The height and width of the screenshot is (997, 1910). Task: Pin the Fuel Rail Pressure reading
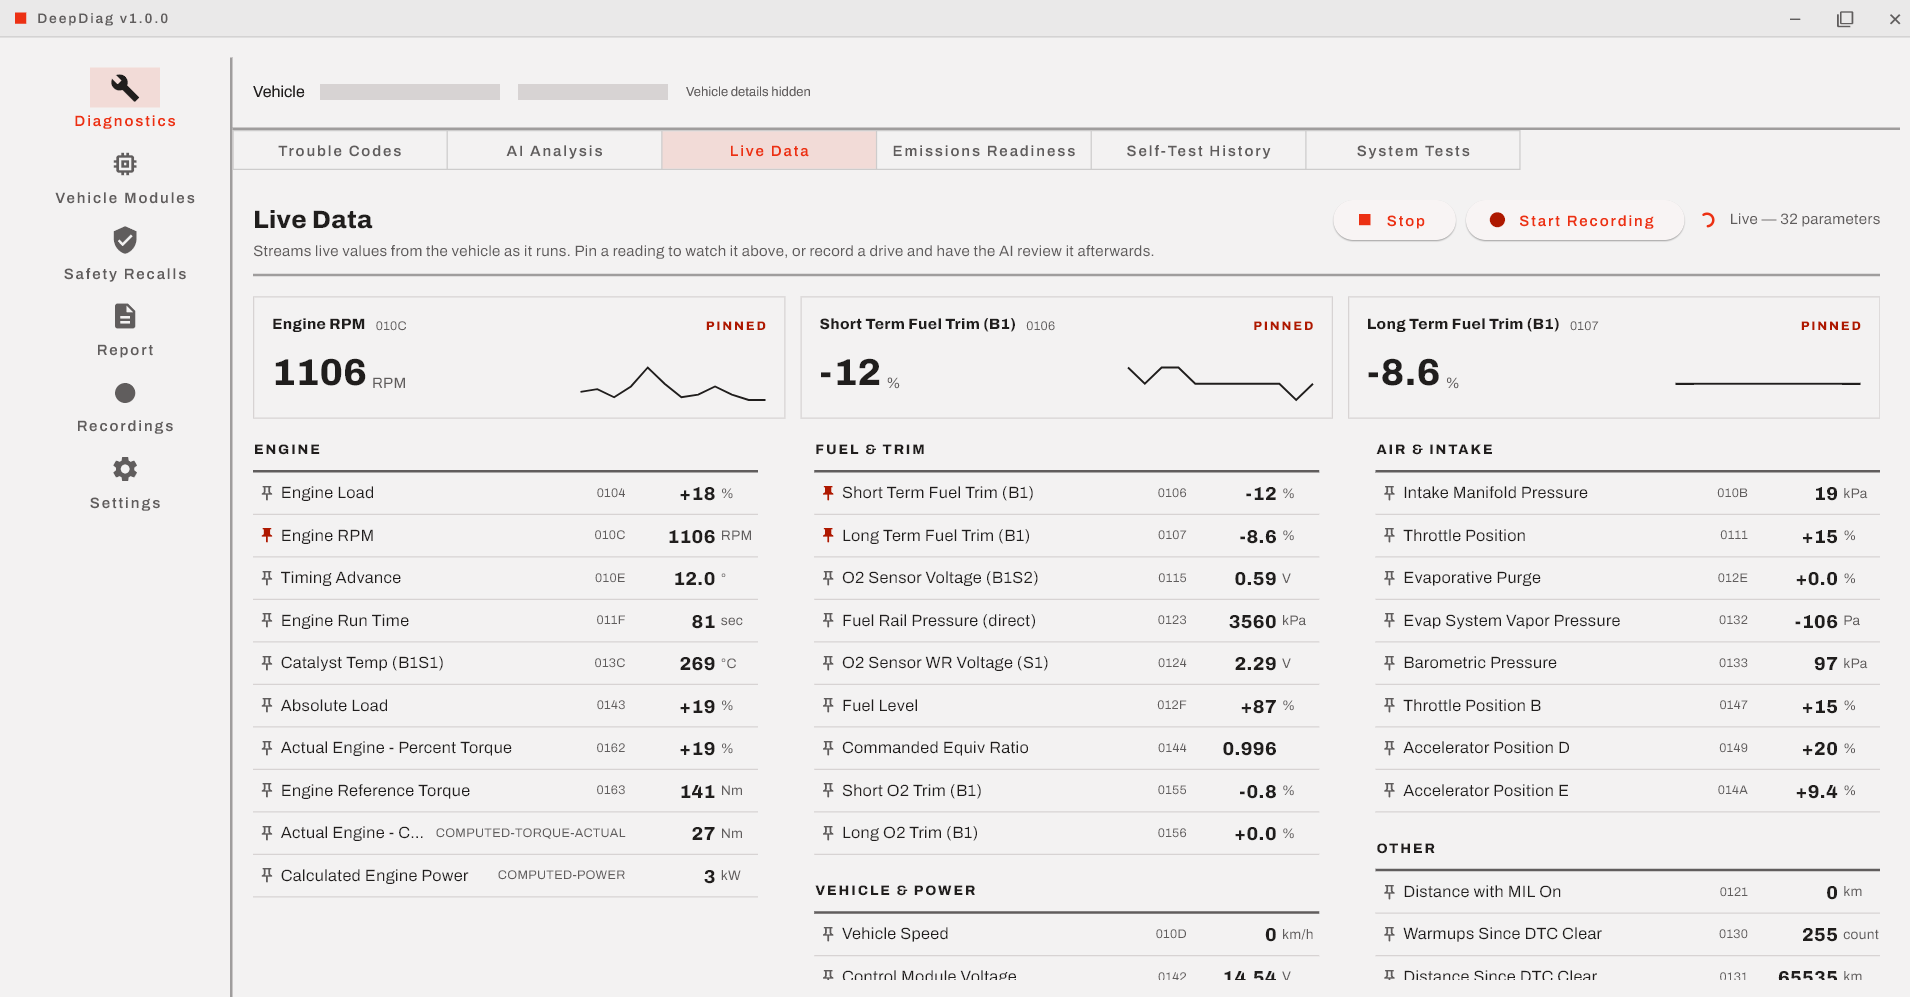(828, 620)
